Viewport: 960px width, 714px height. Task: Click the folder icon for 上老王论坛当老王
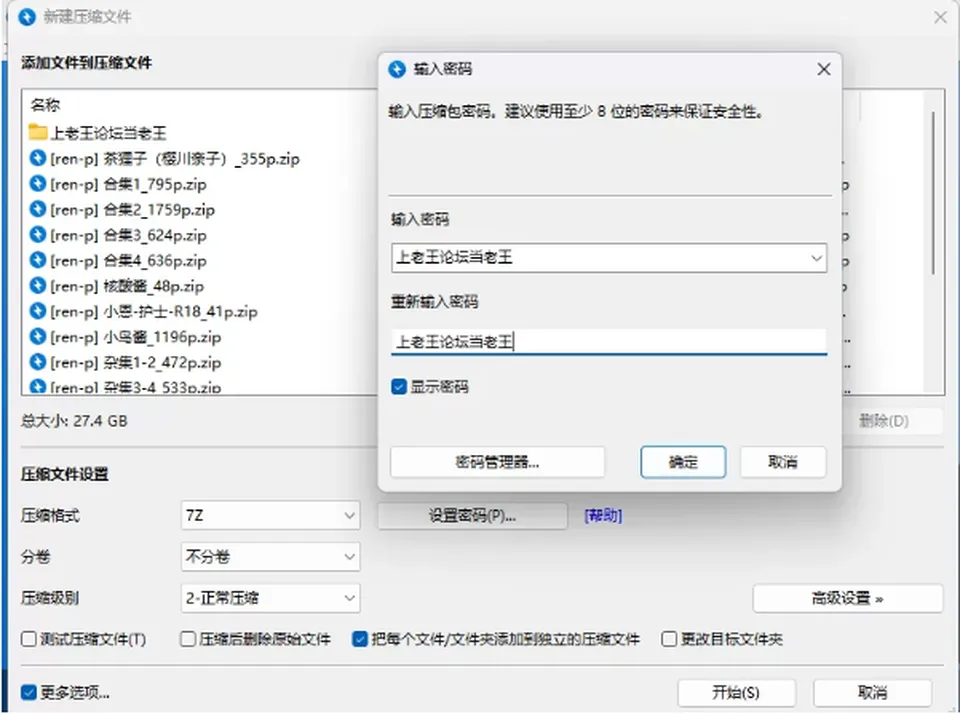coord(38,132)
